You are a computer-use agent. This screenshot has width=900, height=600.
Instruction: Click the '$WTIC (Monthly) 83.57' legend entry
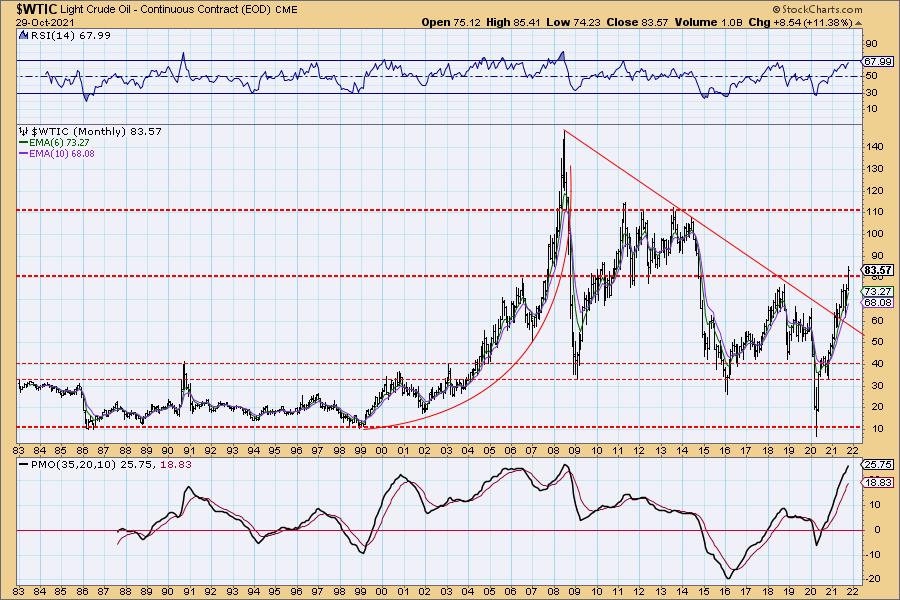(96, 131)
